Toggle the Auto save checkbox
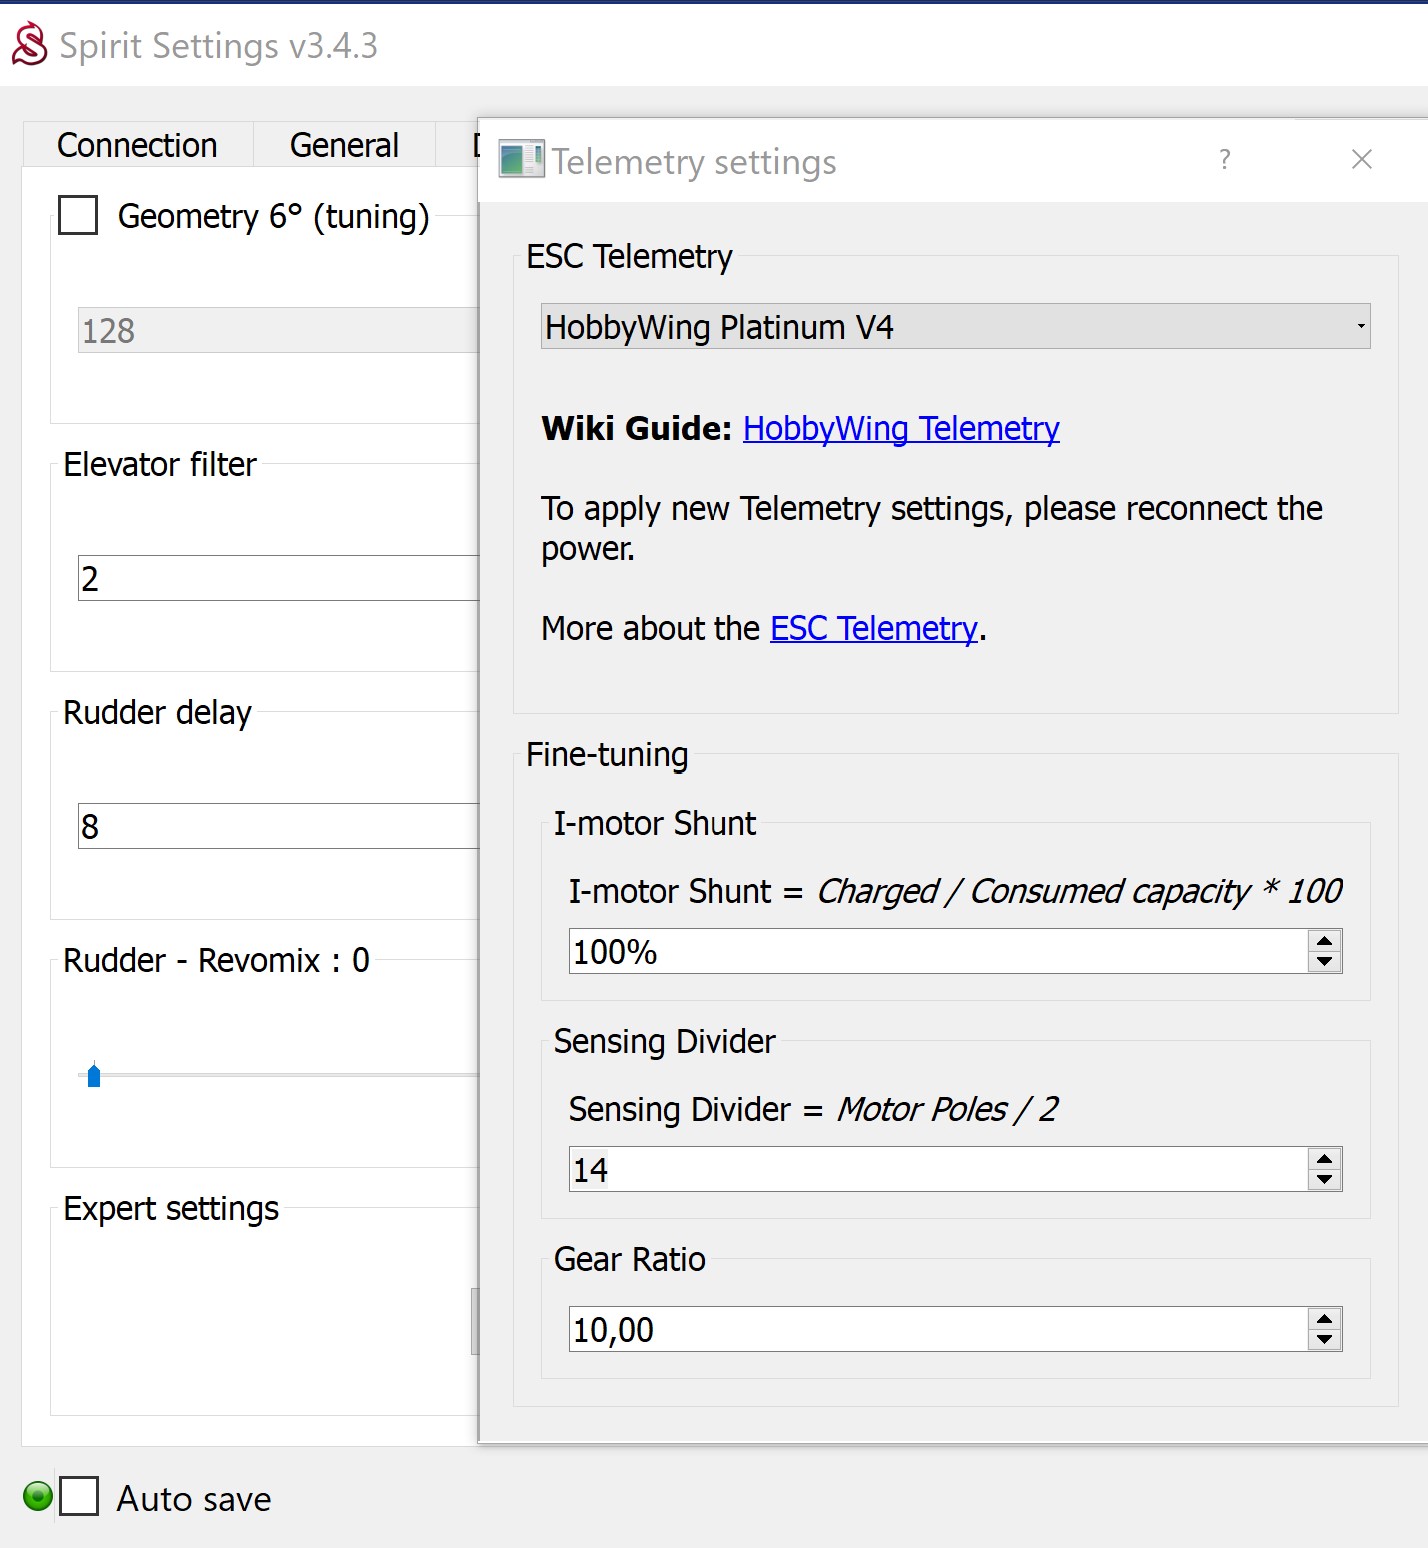 tap(79, 1497)
